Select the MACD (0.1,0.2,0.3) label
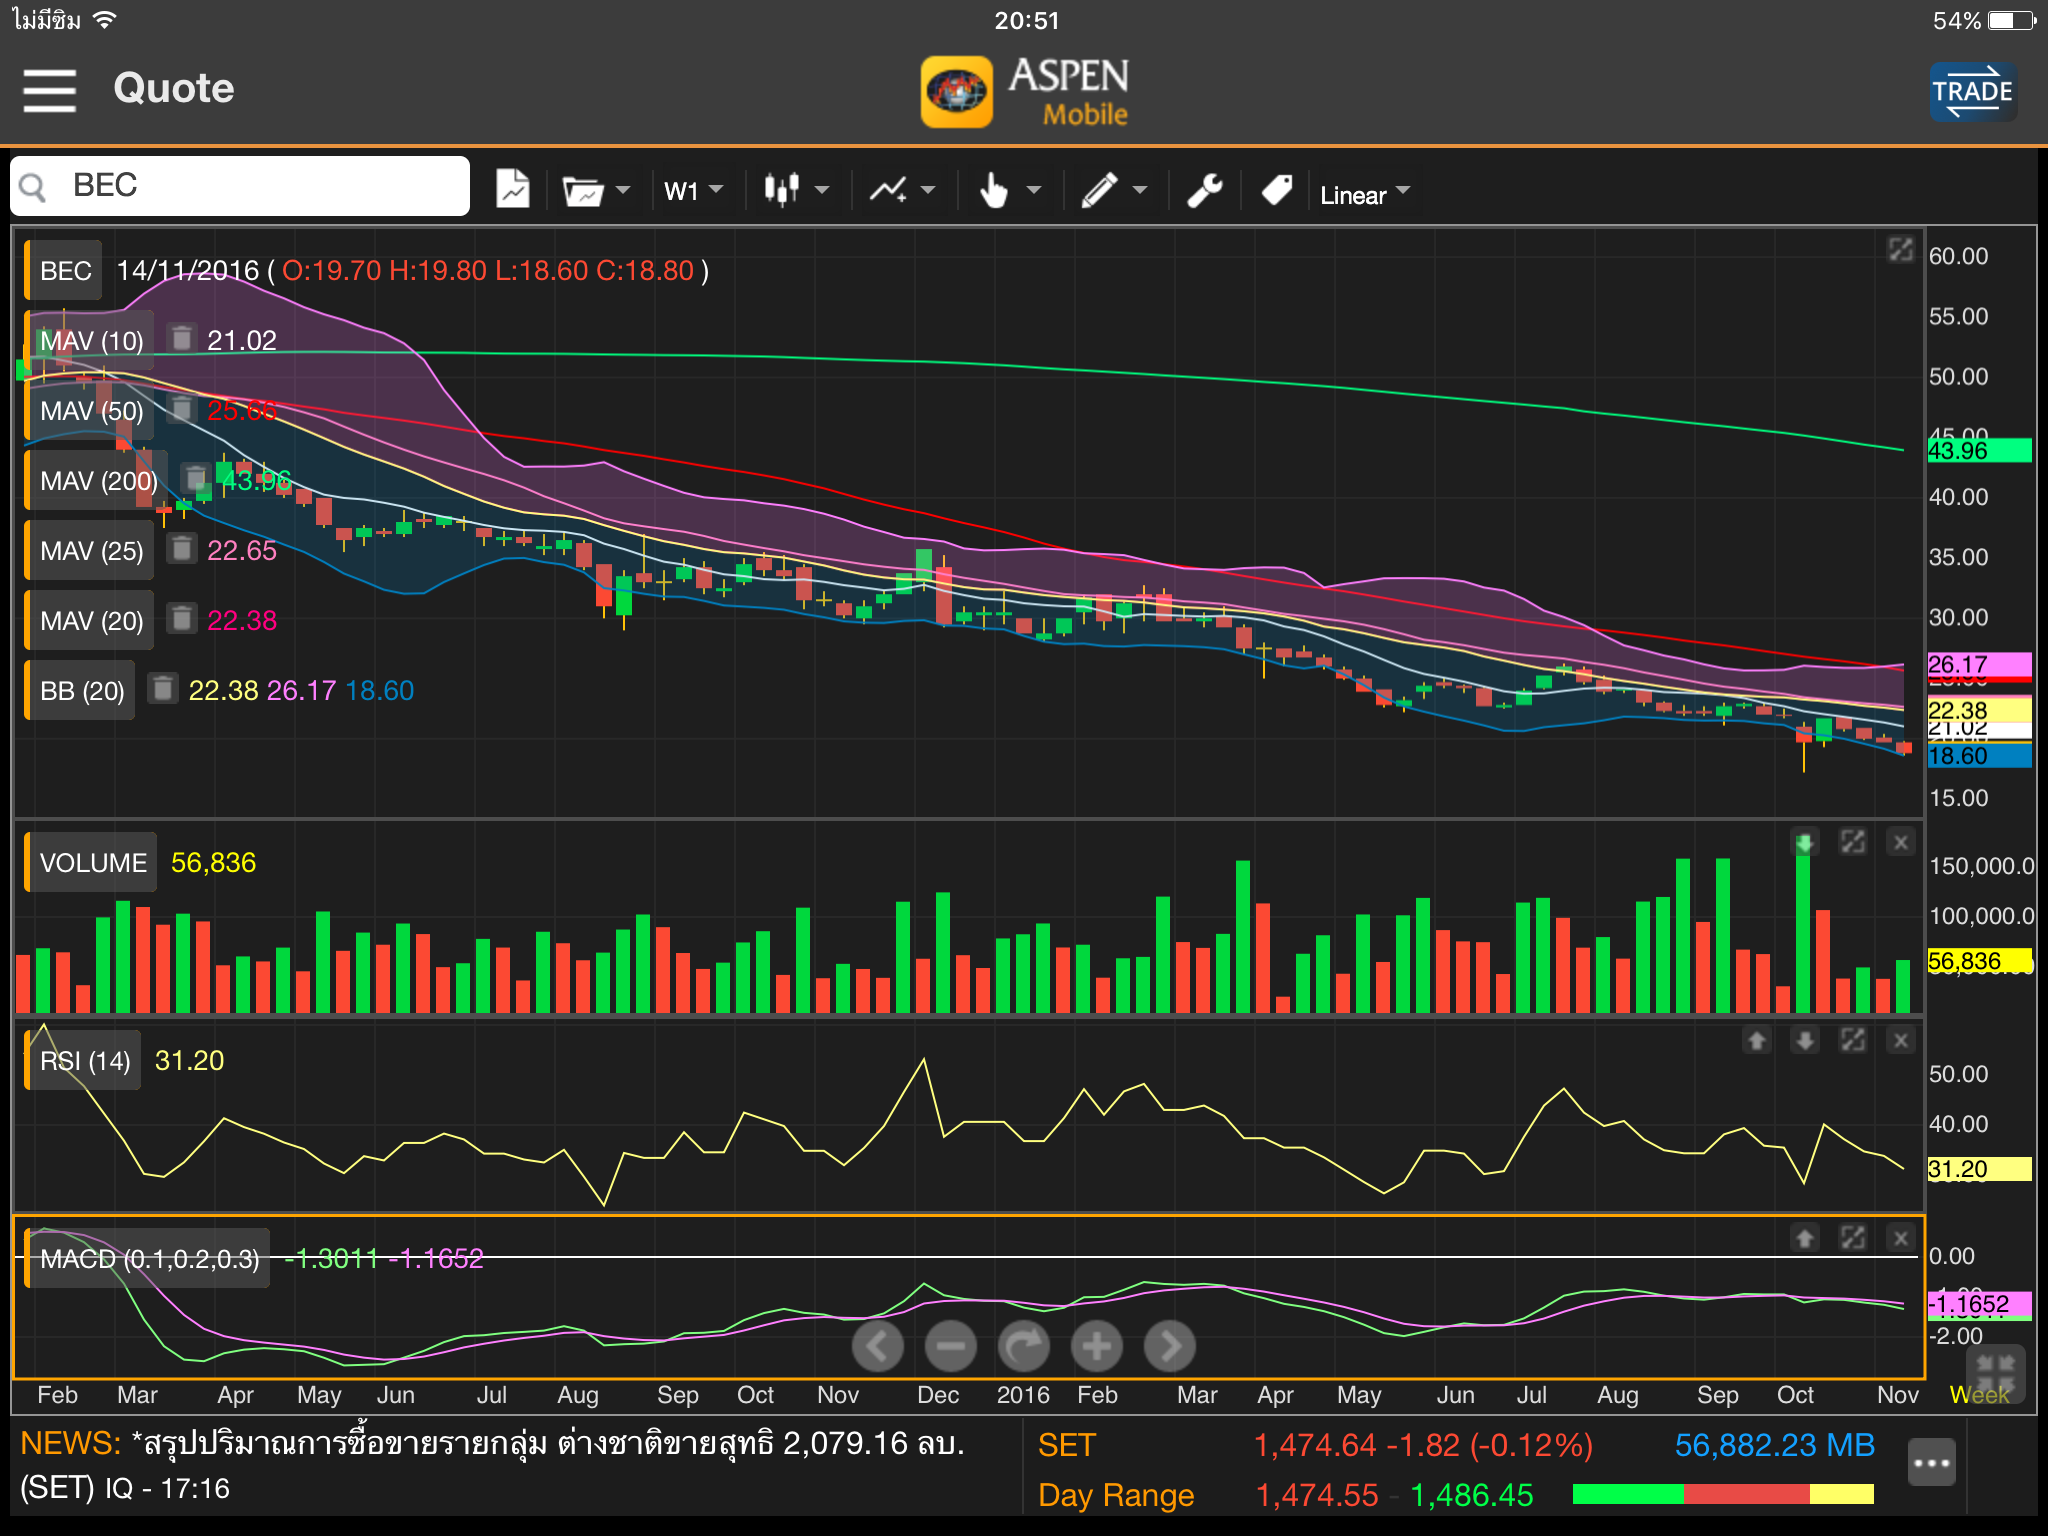The width and height of the screenshot is (2048, 1536). pos(148,1259)
